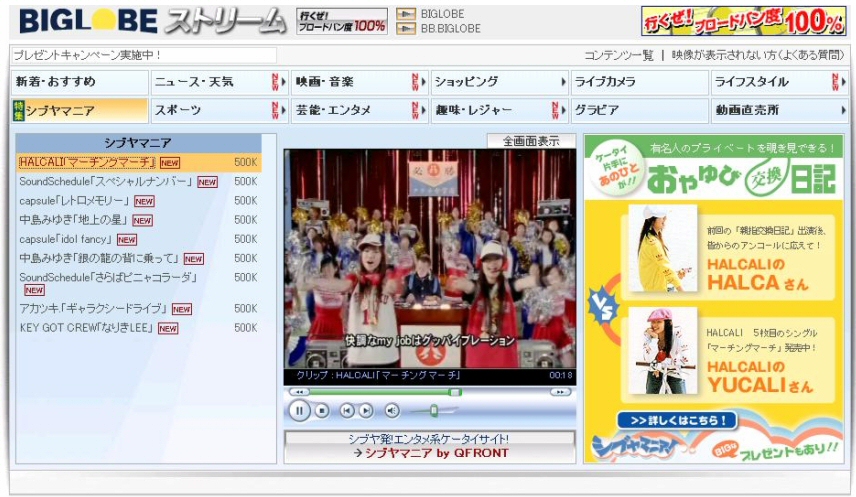Mute the player with speaker icon
Screen dimensions: 856x497
coord(391,411)
